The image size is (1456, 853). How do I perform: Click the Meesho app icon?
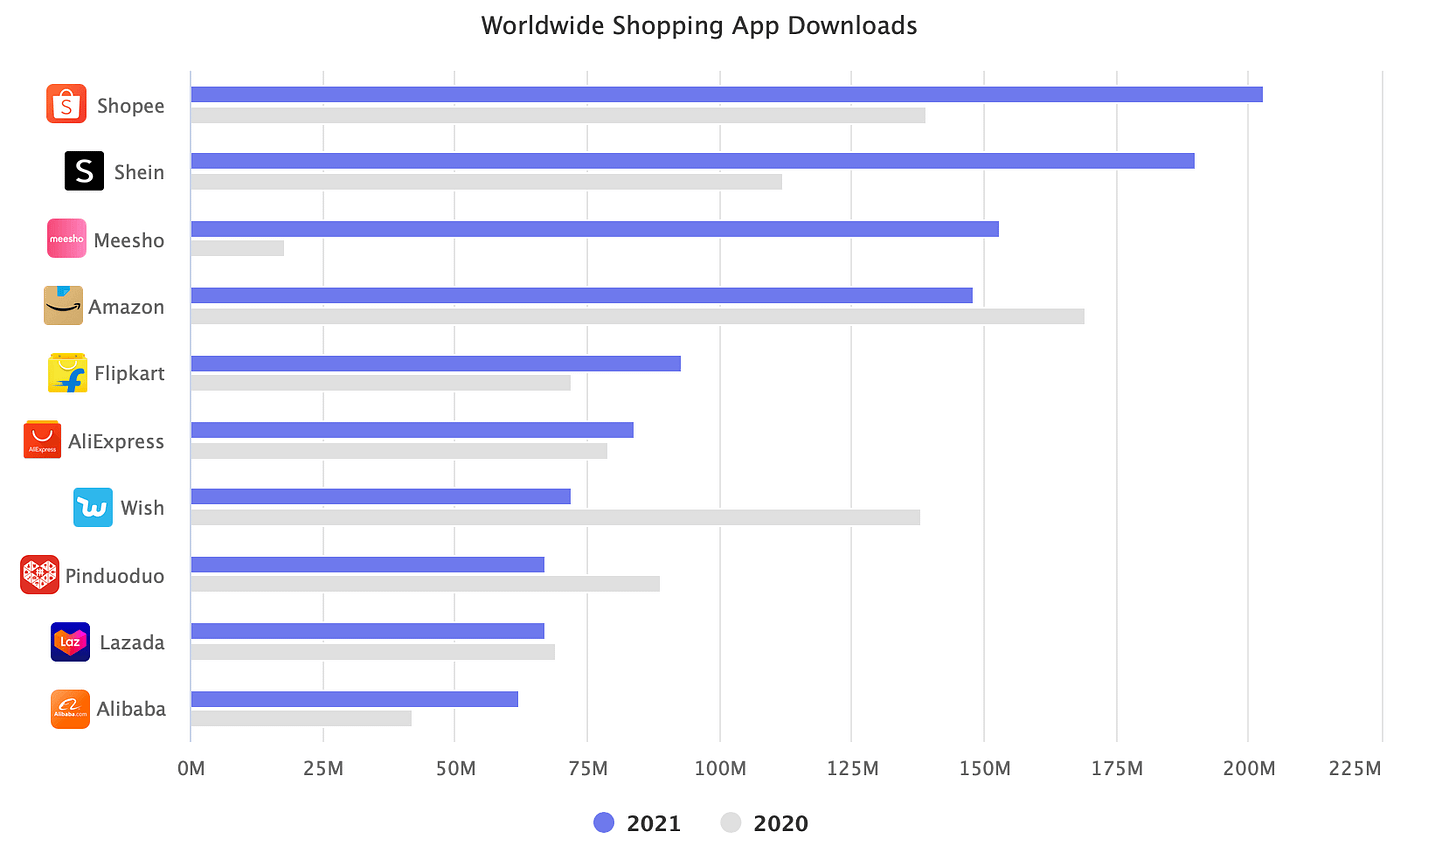[67, 239]
